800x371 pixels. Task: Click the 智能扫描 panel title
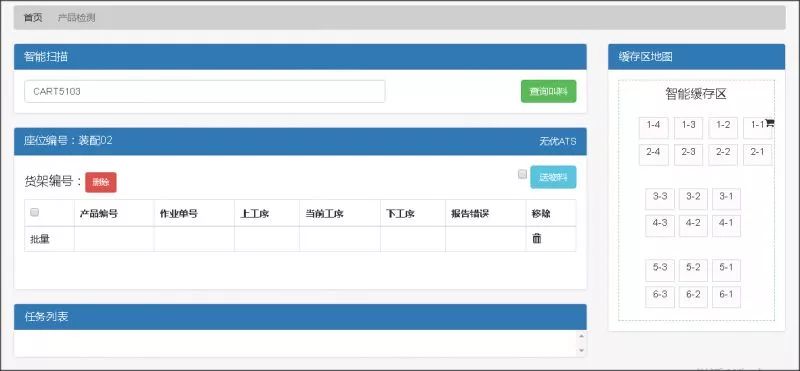coord(46,57)
